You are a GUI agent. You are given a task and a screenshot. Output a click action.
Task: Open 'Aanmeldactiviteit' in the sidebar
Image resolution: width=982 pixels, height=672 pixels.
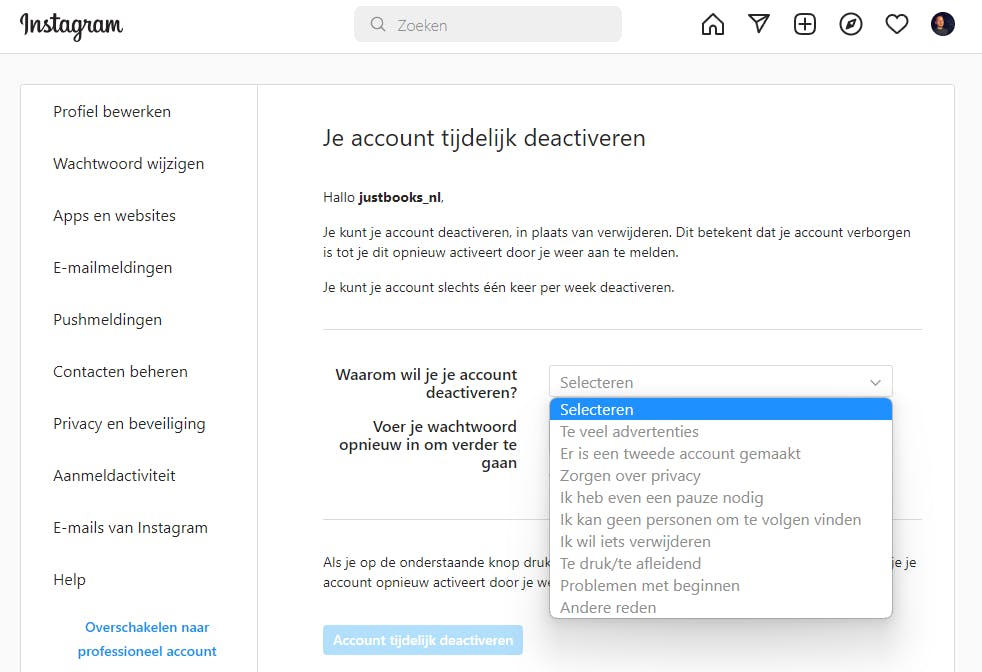coord(116,476)
